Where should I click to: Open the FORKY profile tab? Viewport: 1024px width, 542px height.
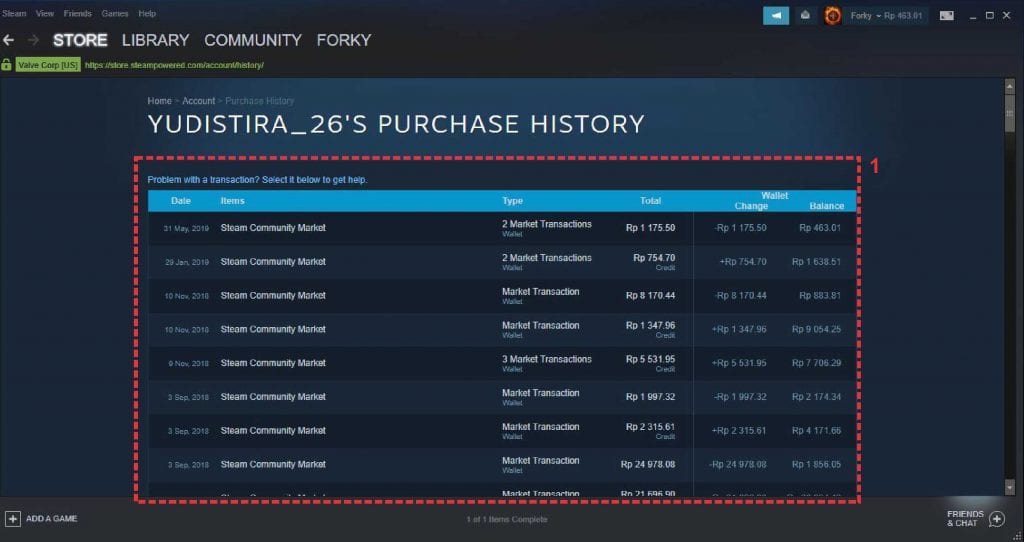click(x=344, y=40)
